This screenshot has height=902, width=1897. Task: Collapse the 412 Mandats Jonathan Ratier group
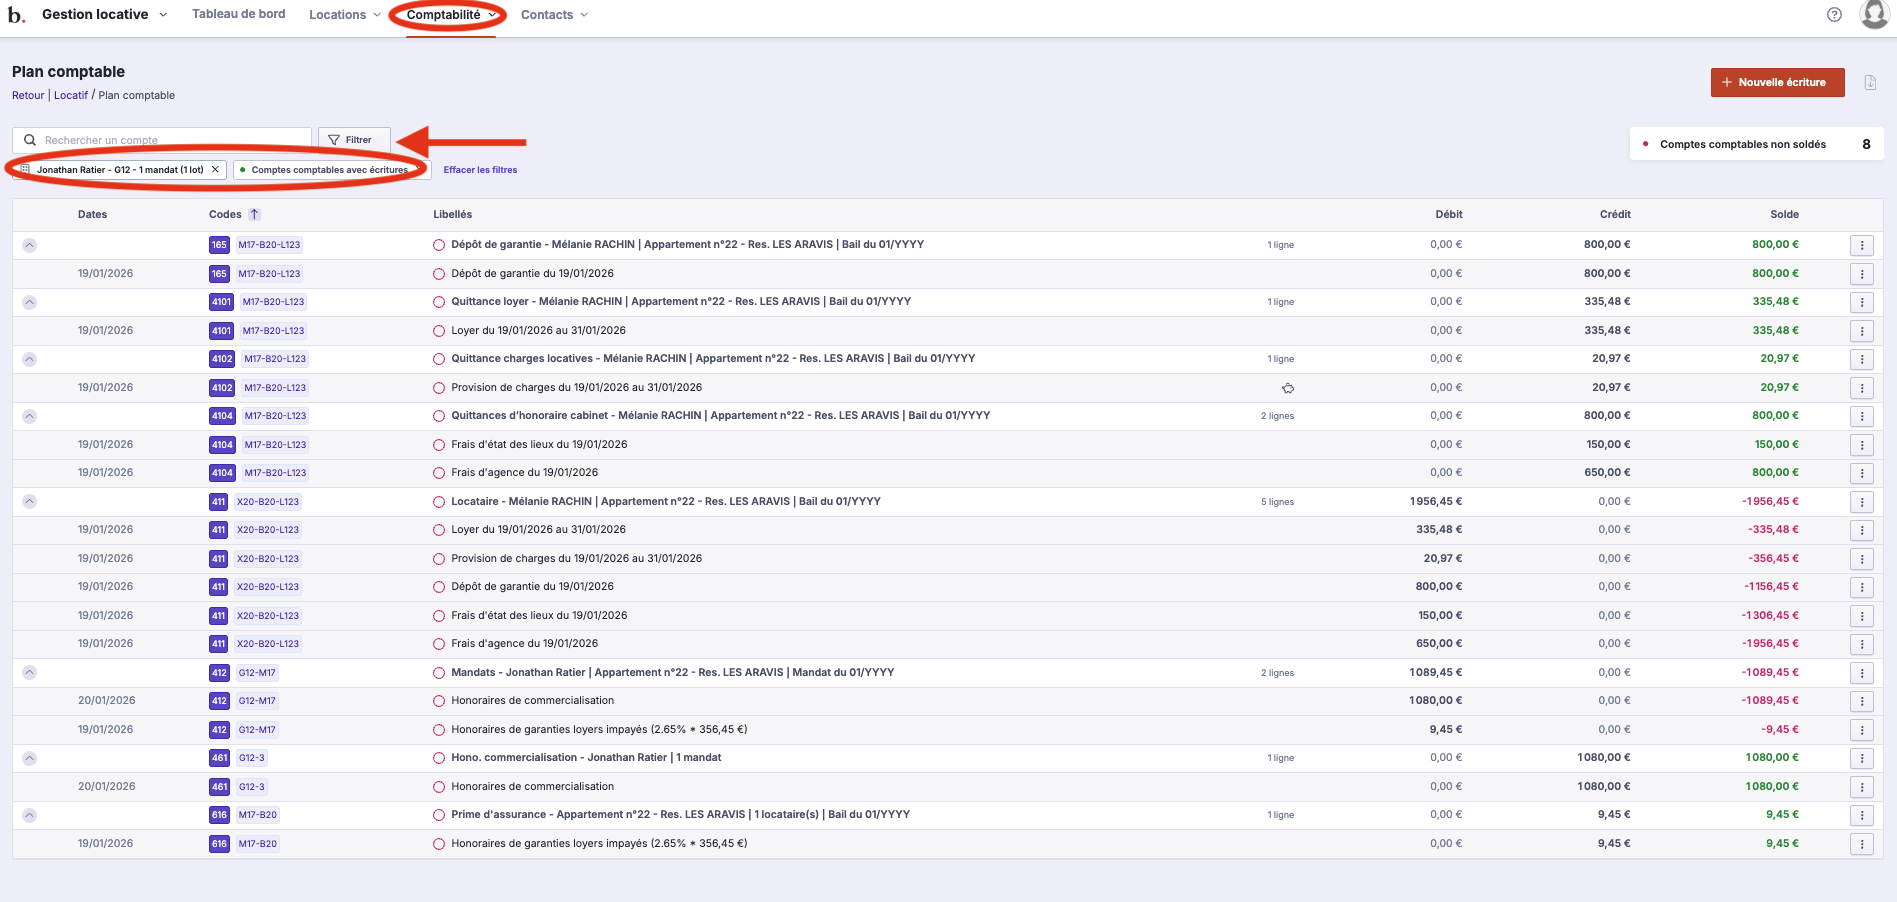30,673
